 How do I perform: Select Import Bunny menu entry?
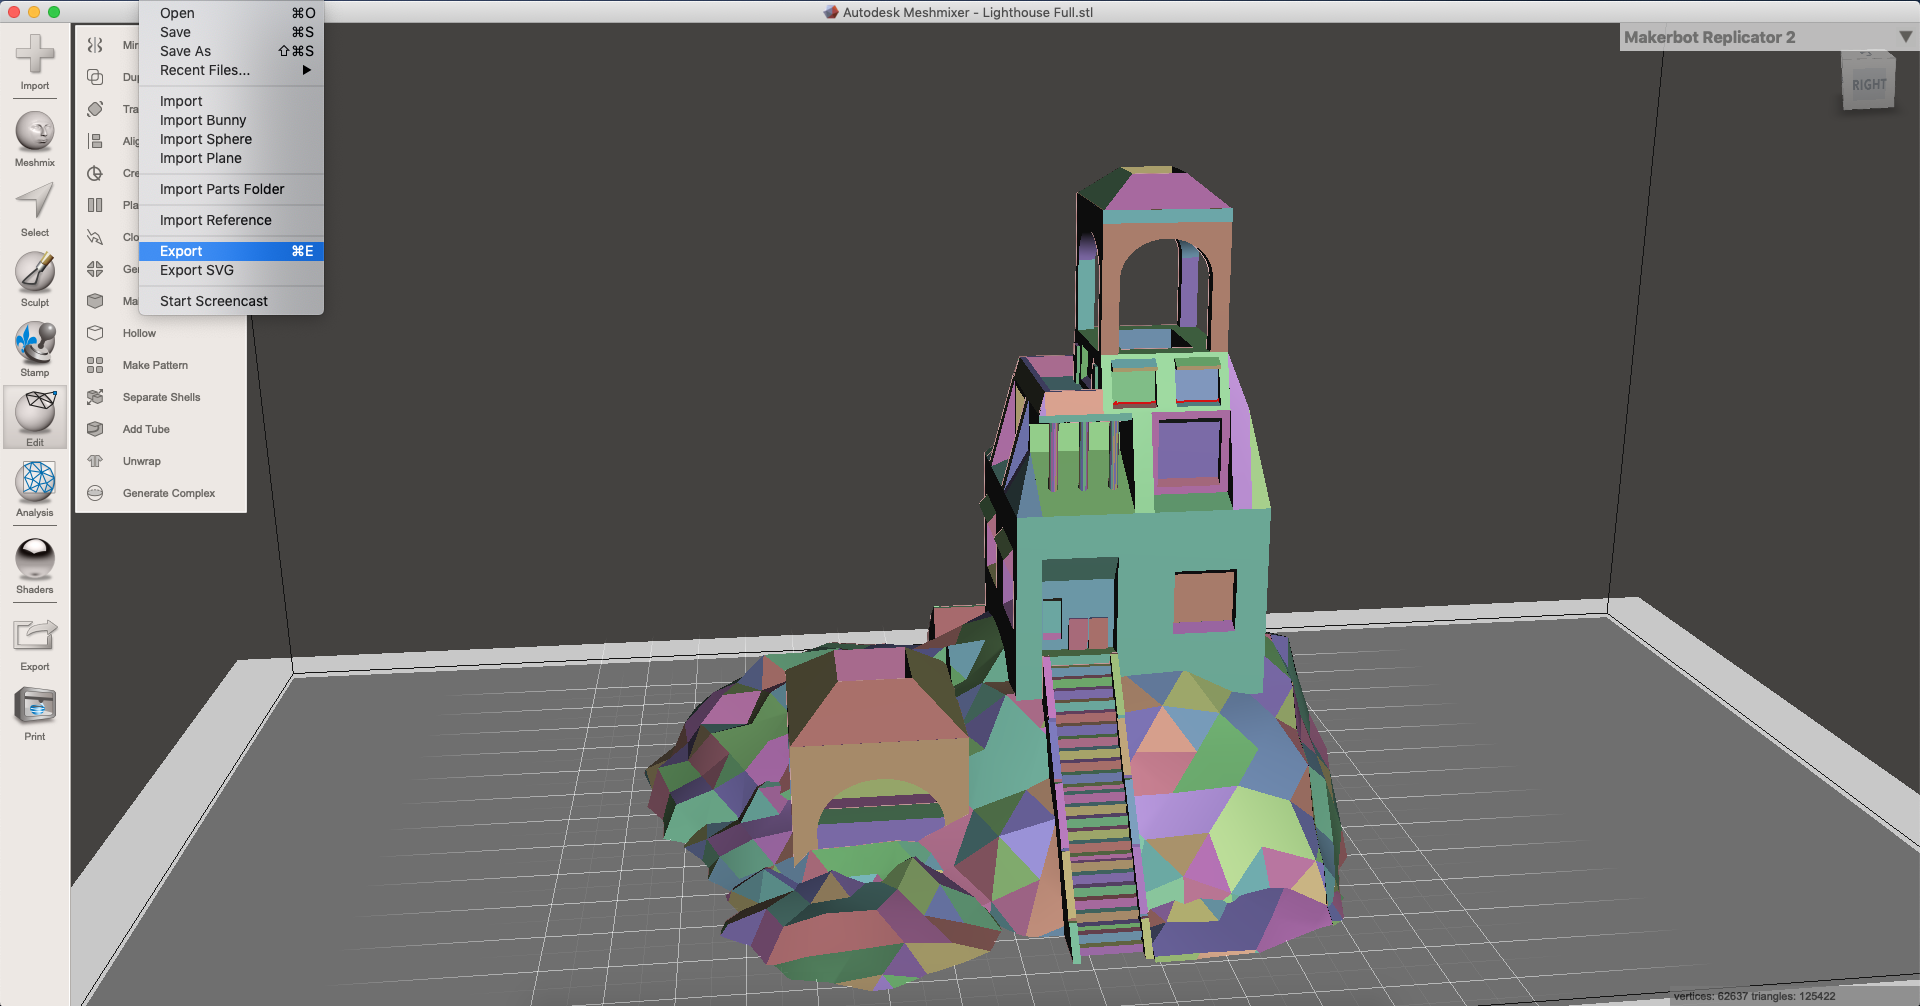click(x=231, y=120)
